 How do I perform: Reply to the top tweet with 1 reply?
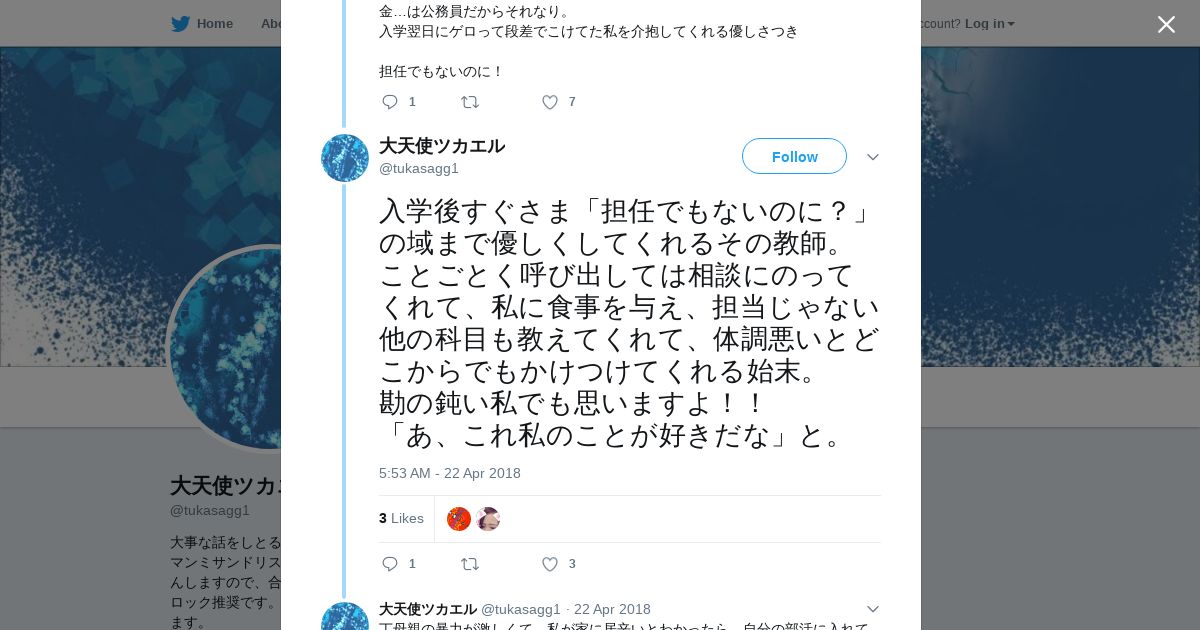click(x=390, y=102)
